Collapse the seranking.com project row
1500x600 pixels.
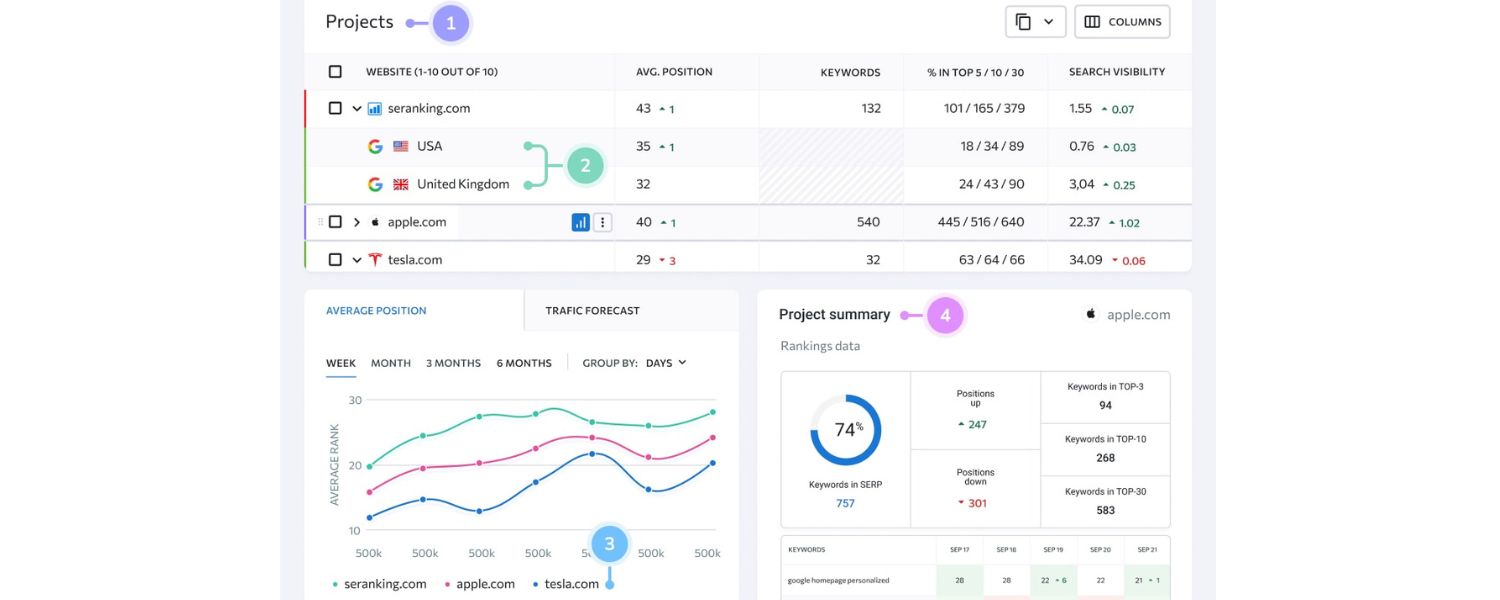point(356,107)
